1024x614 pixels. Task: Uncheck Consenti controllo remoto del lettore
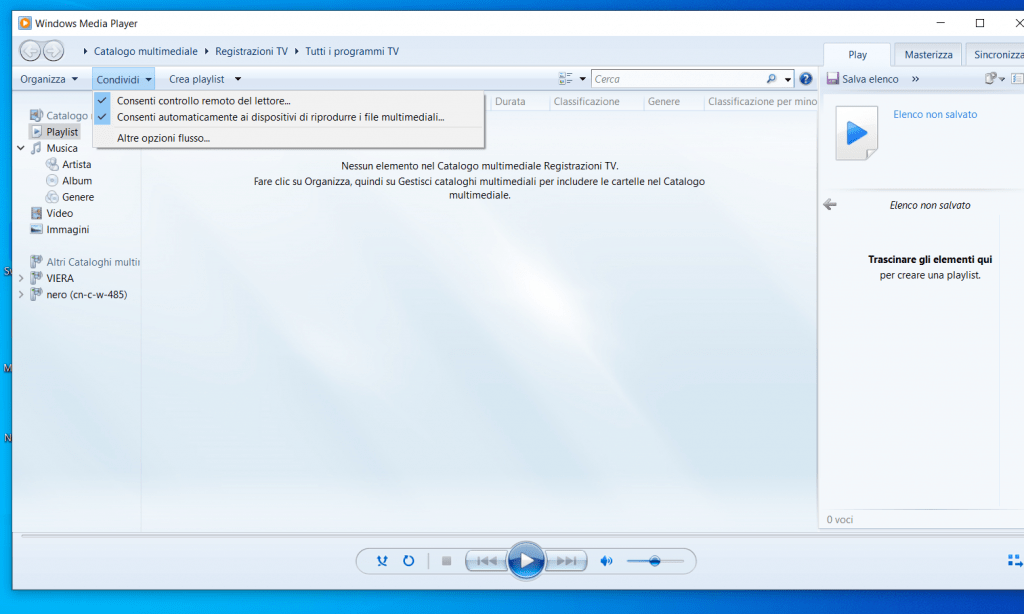click(289, 101)
